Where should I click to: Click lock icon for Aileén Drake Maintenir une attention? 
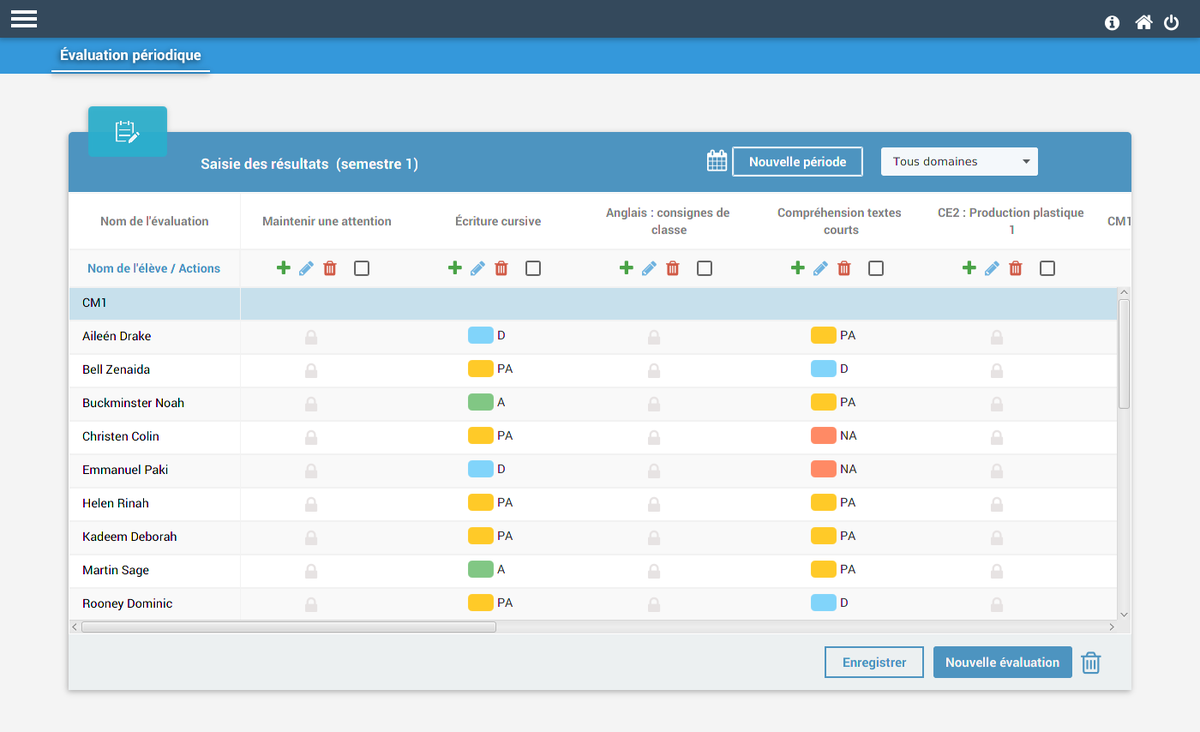click(311, 337)
